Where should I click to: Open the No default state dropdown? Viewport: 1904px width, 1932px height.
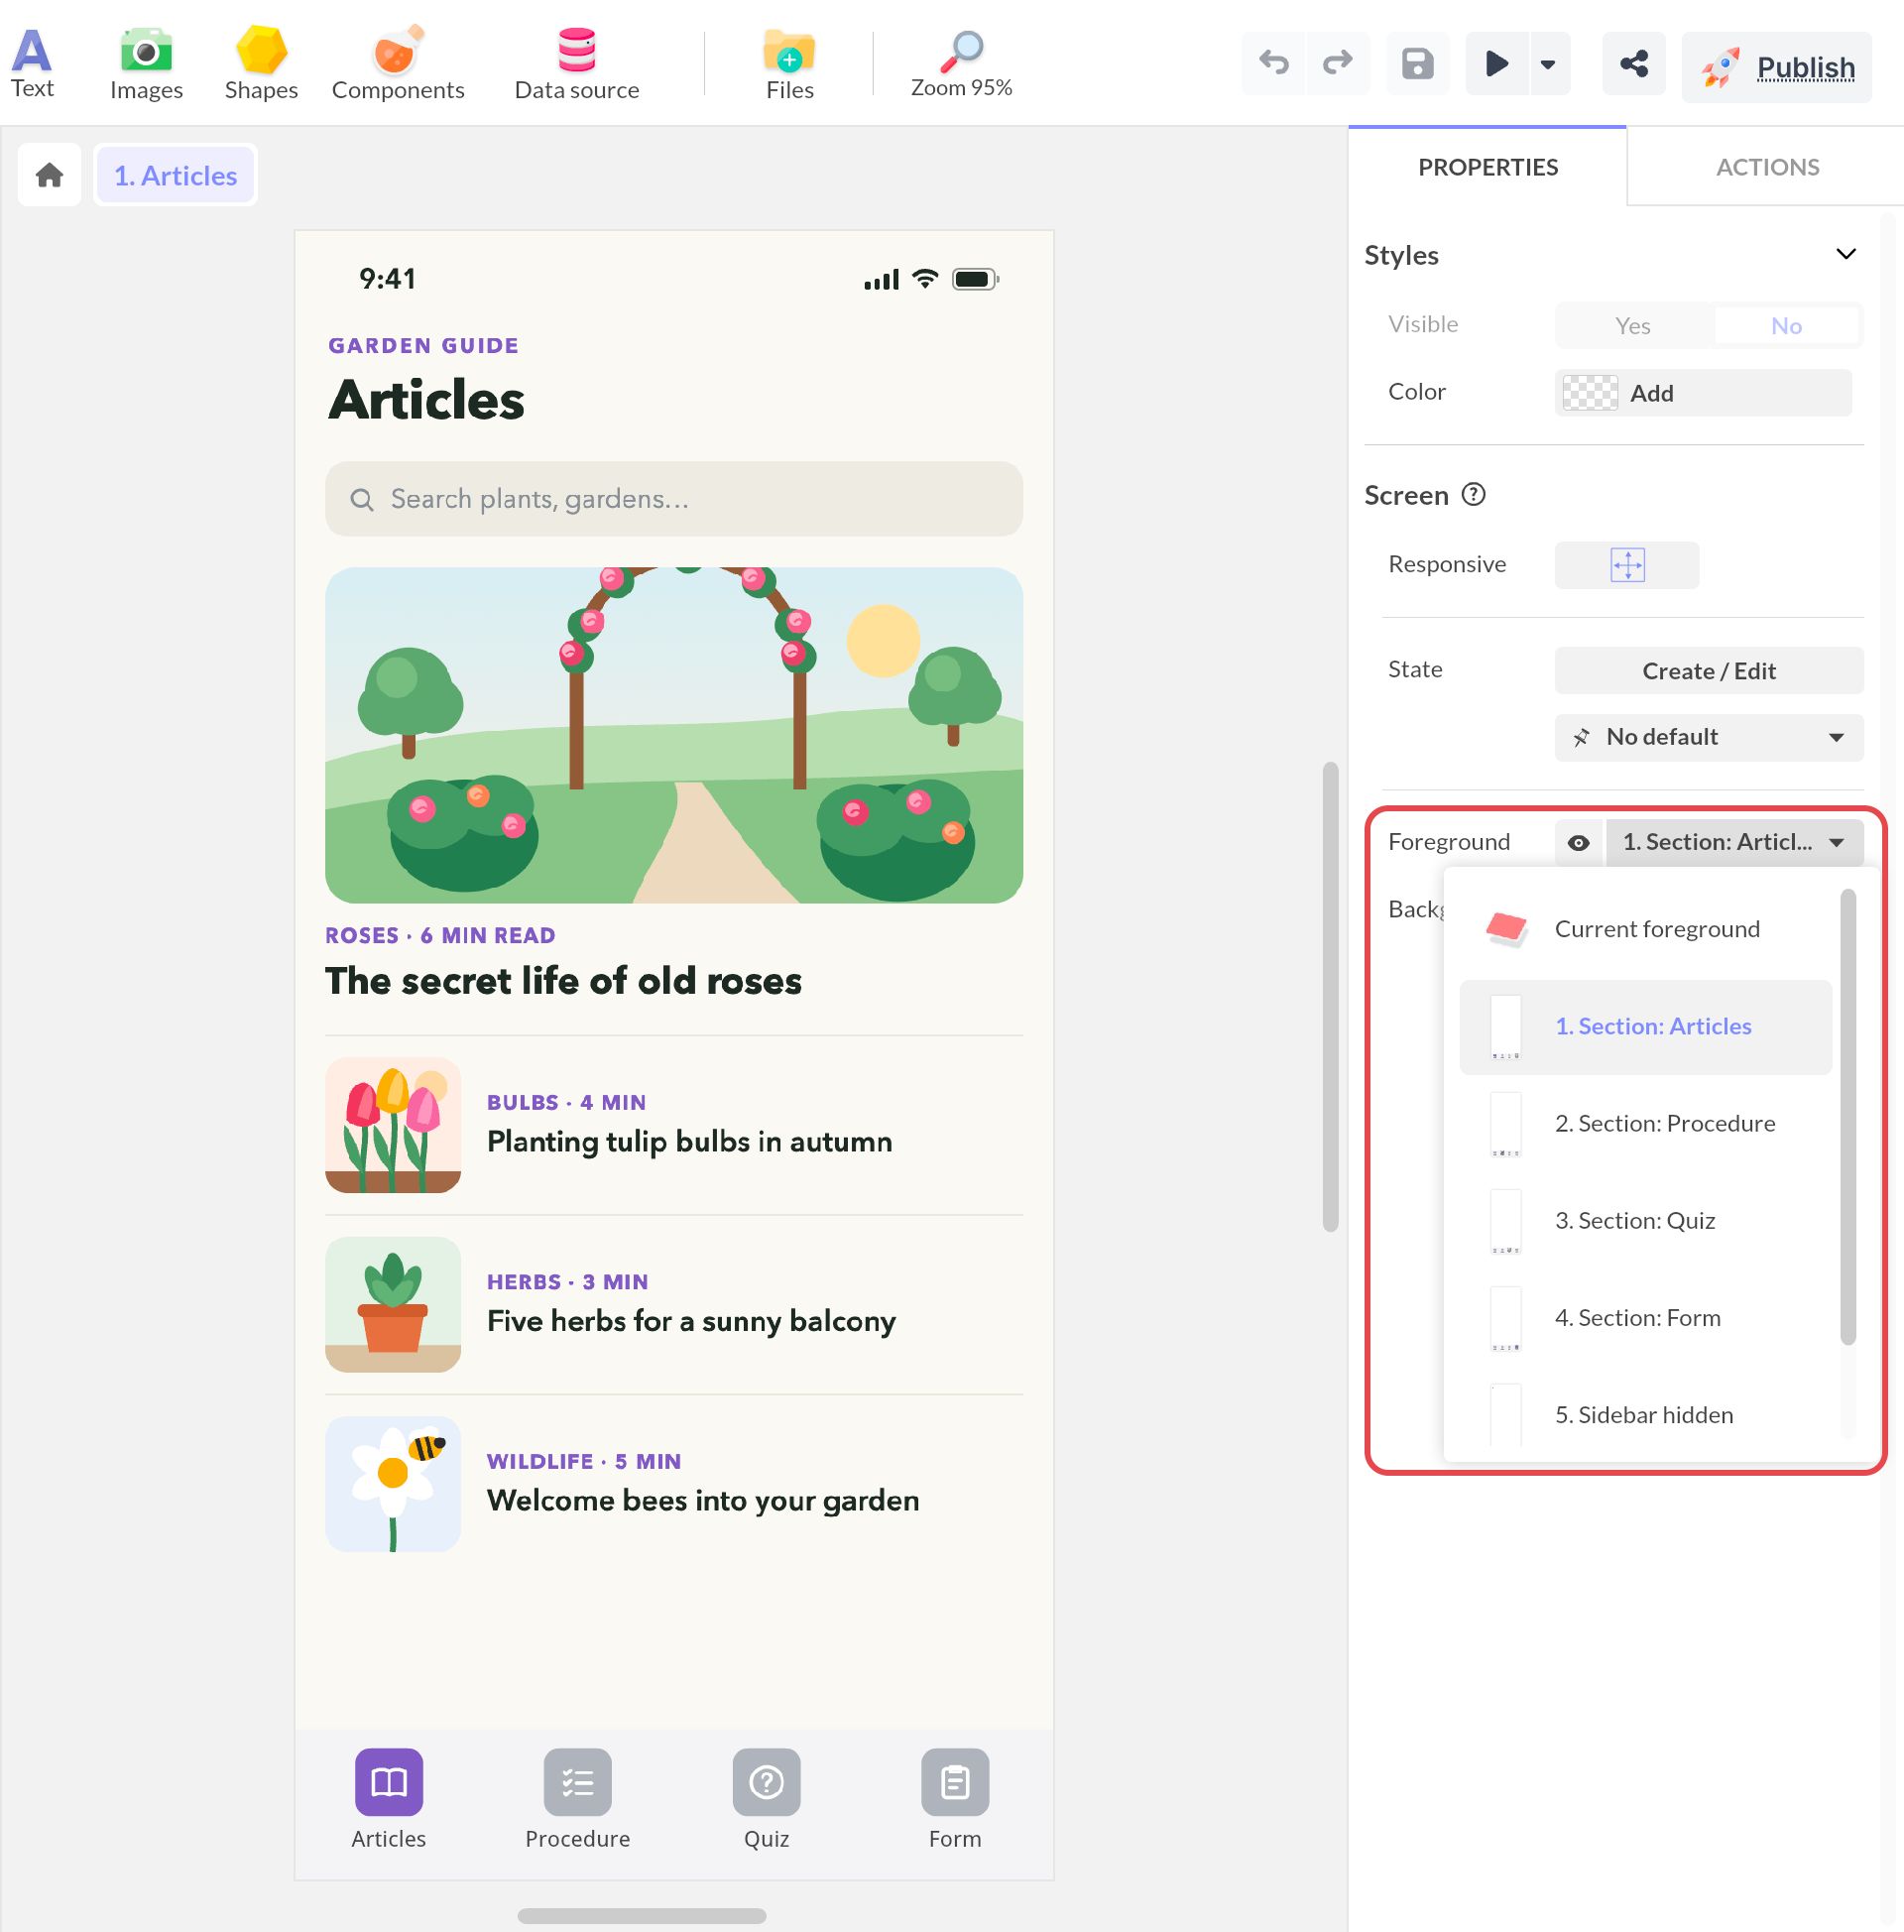pyautogui.click(x=1708, y=738)
